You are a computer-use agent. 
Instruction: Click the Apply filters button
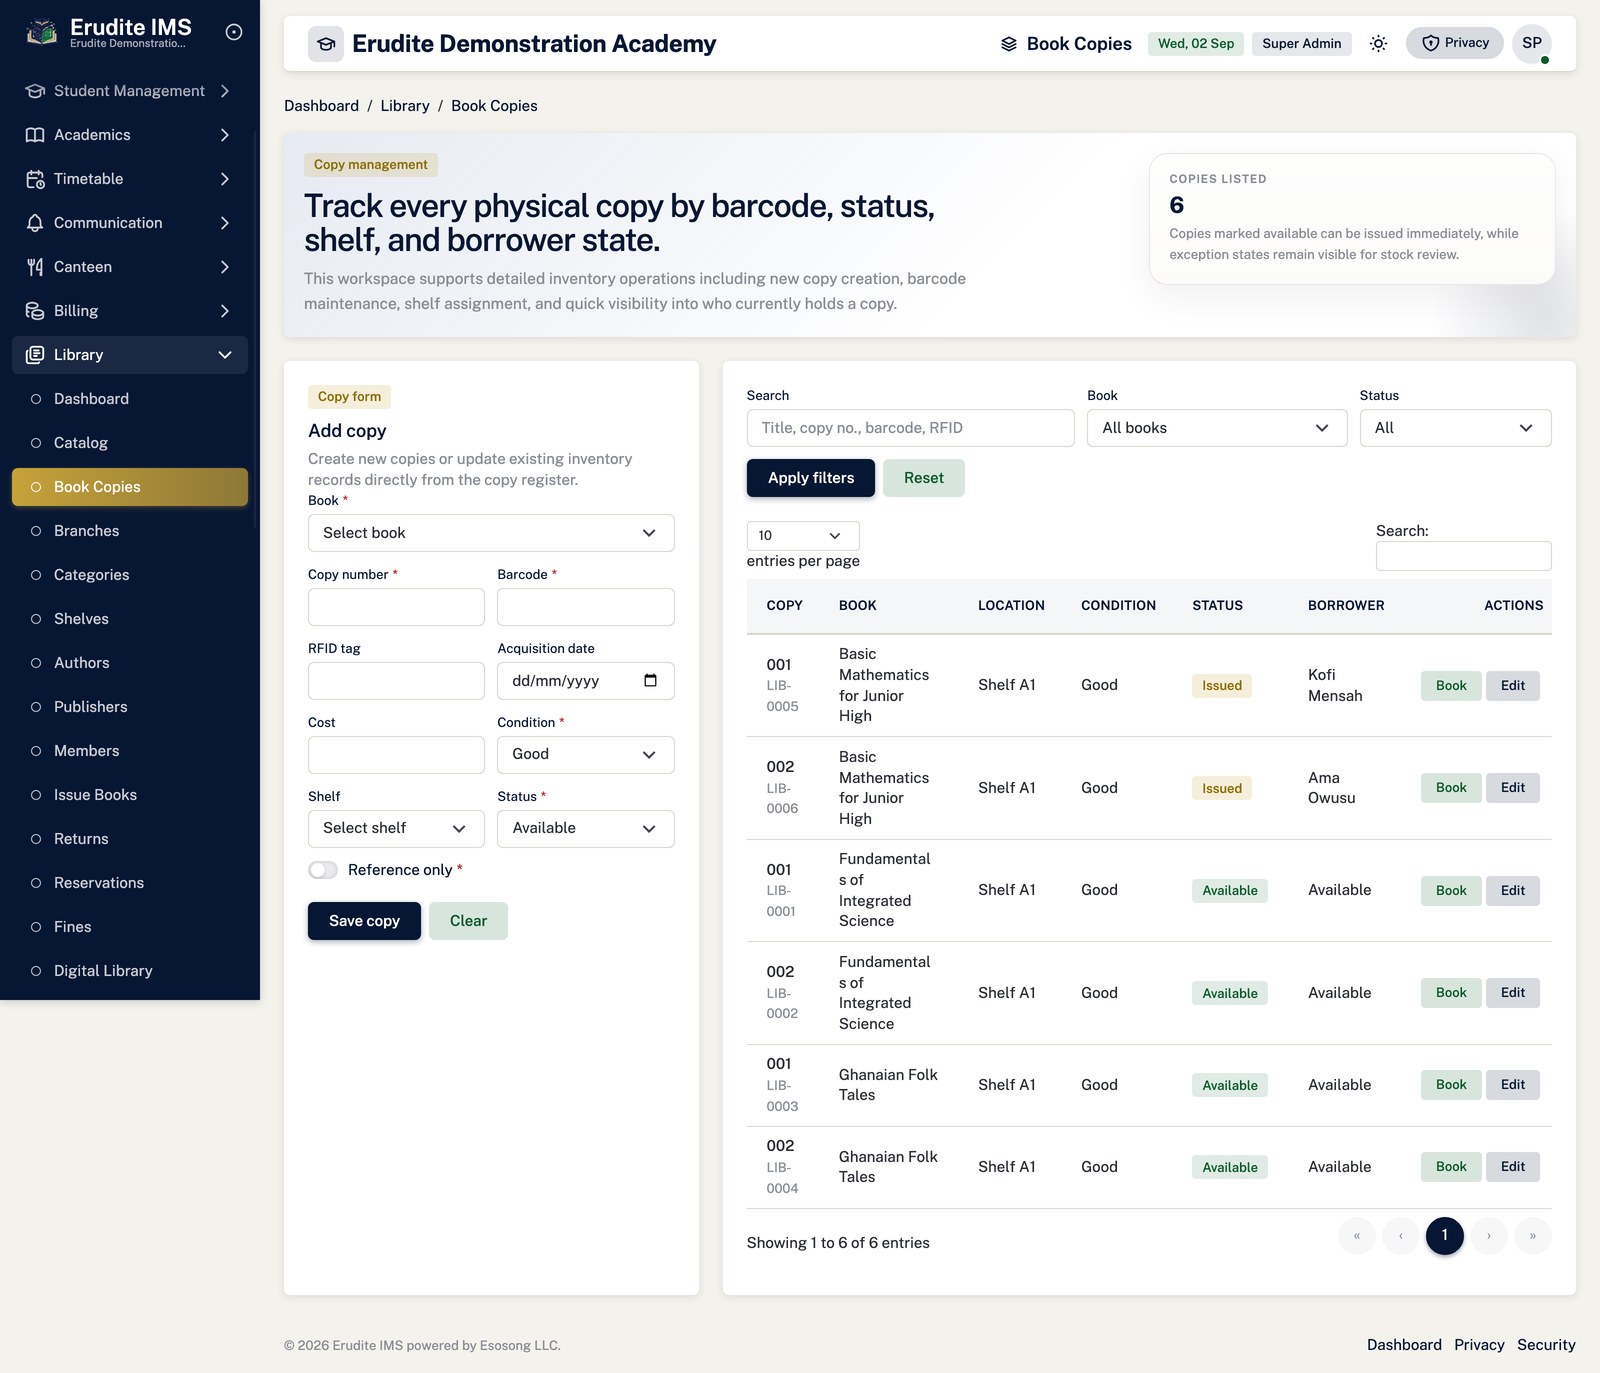[811, 478]
